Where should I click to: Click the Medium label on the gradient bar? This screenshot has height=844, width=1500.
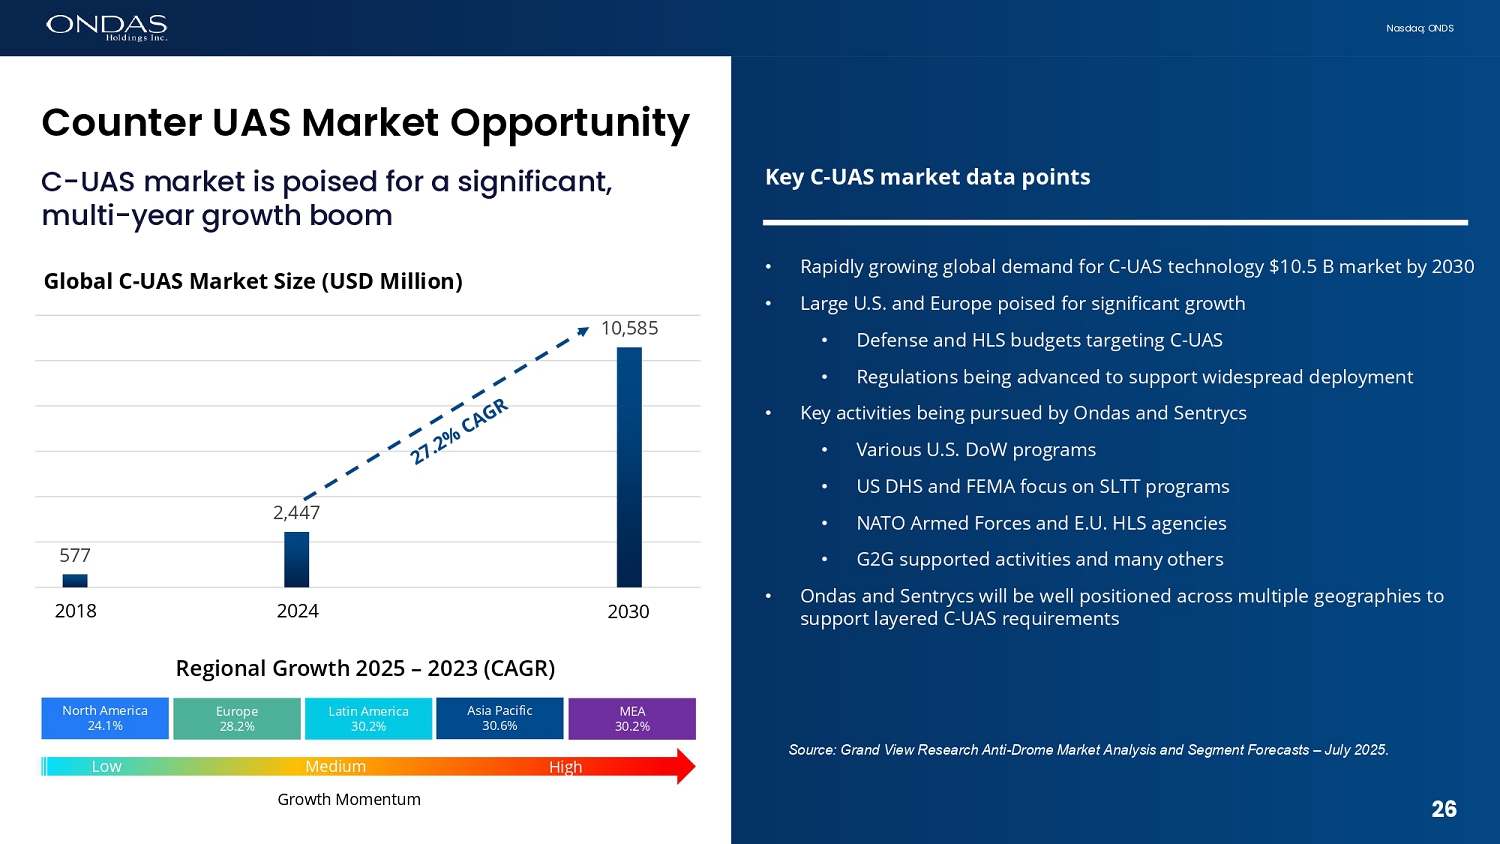(x=335, y=766)
